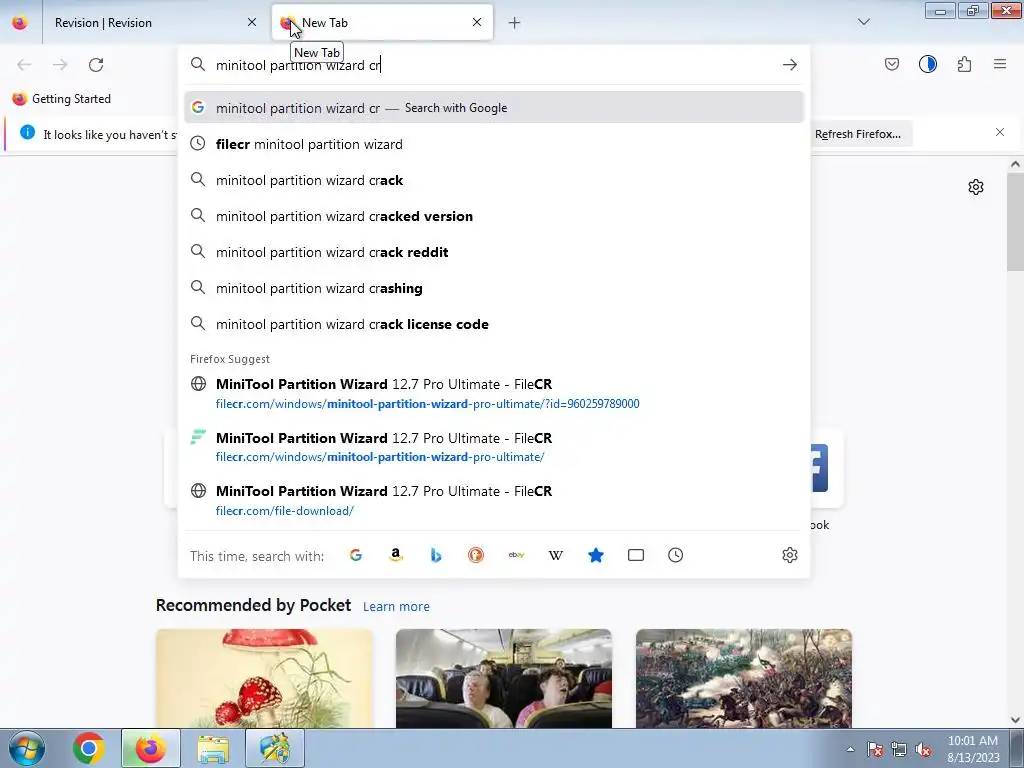The width and height of the screenshot is (1024, 768).
Task: Pick suggestion 'minitool partition wizard crack'
Action: [494, 180]
